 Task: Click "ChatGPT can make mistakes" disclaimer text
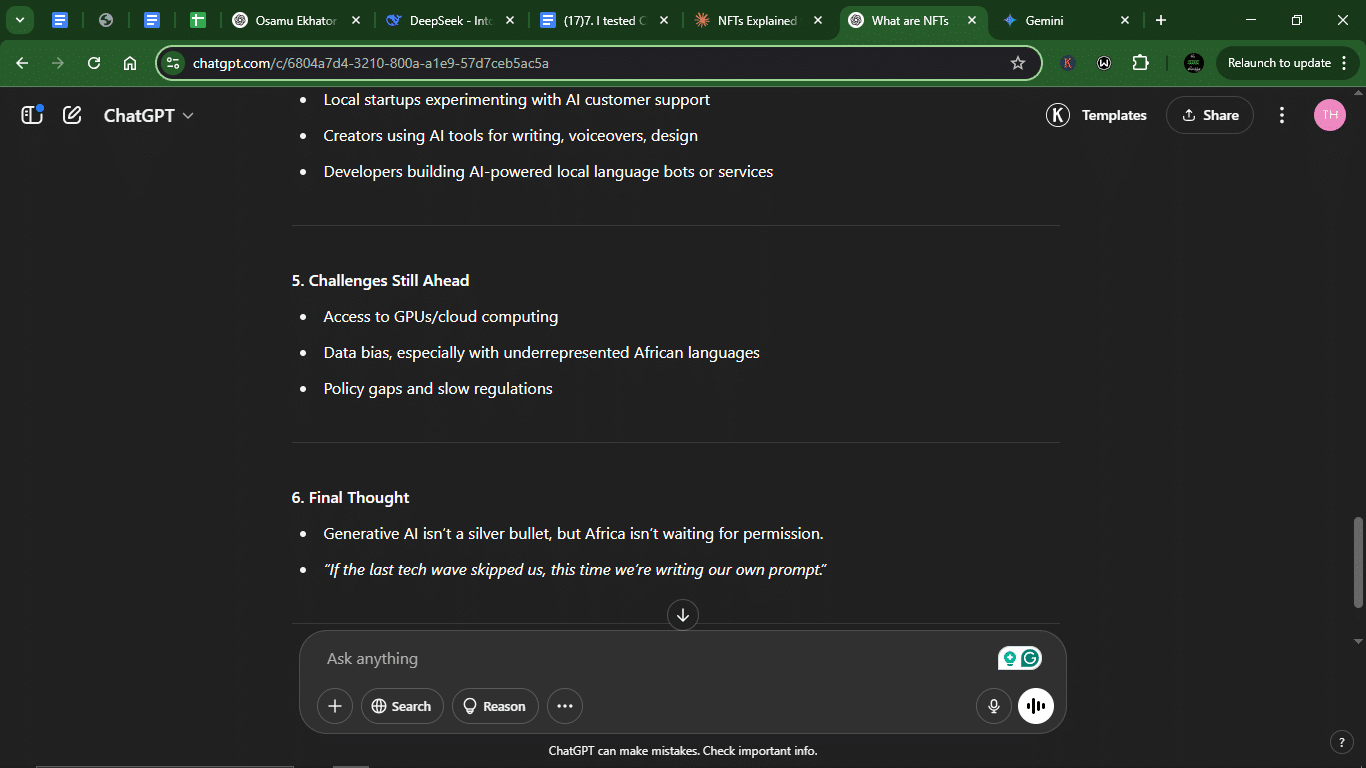point(683,751)
